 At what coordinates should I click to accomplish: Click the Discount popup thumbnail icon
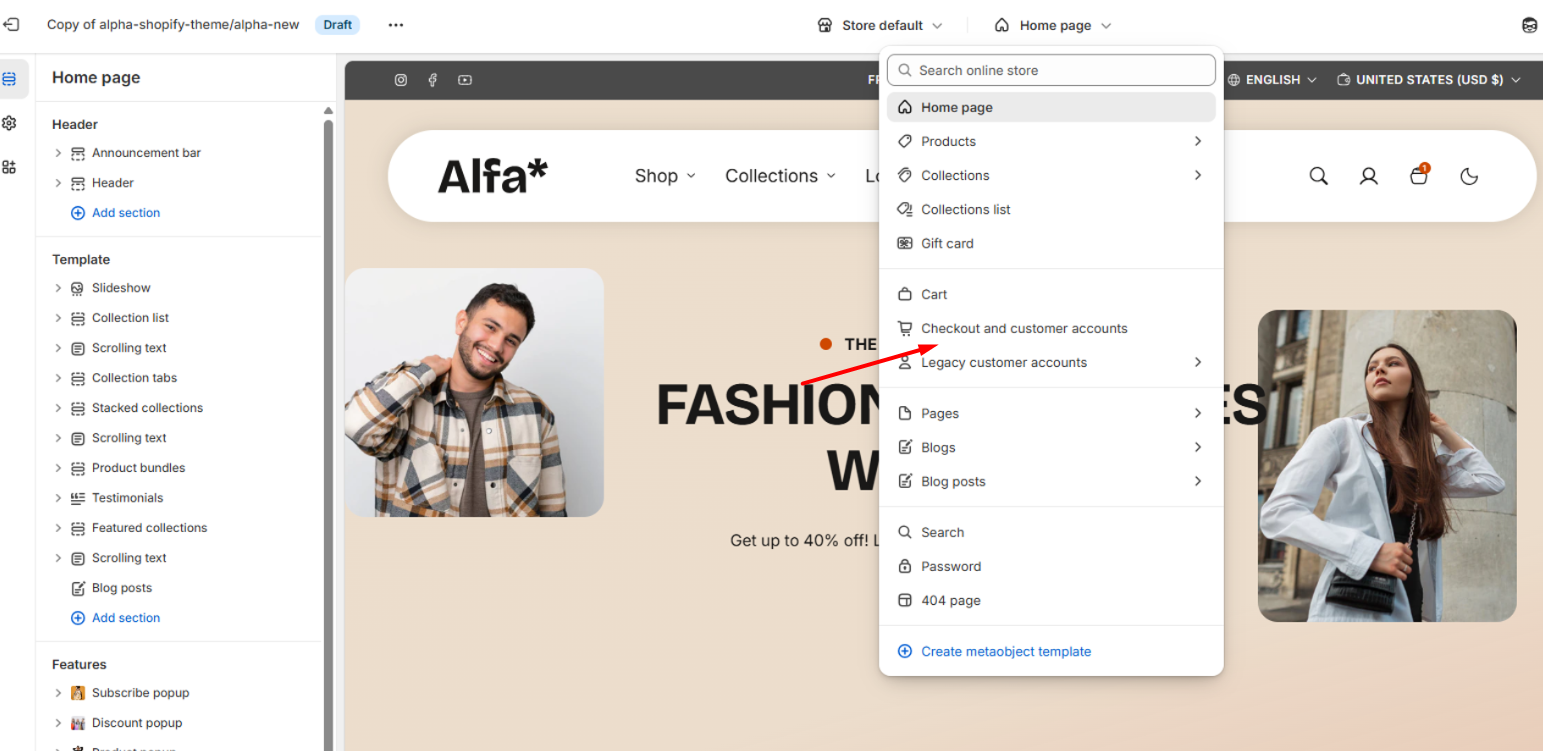[x=78, y=723]
